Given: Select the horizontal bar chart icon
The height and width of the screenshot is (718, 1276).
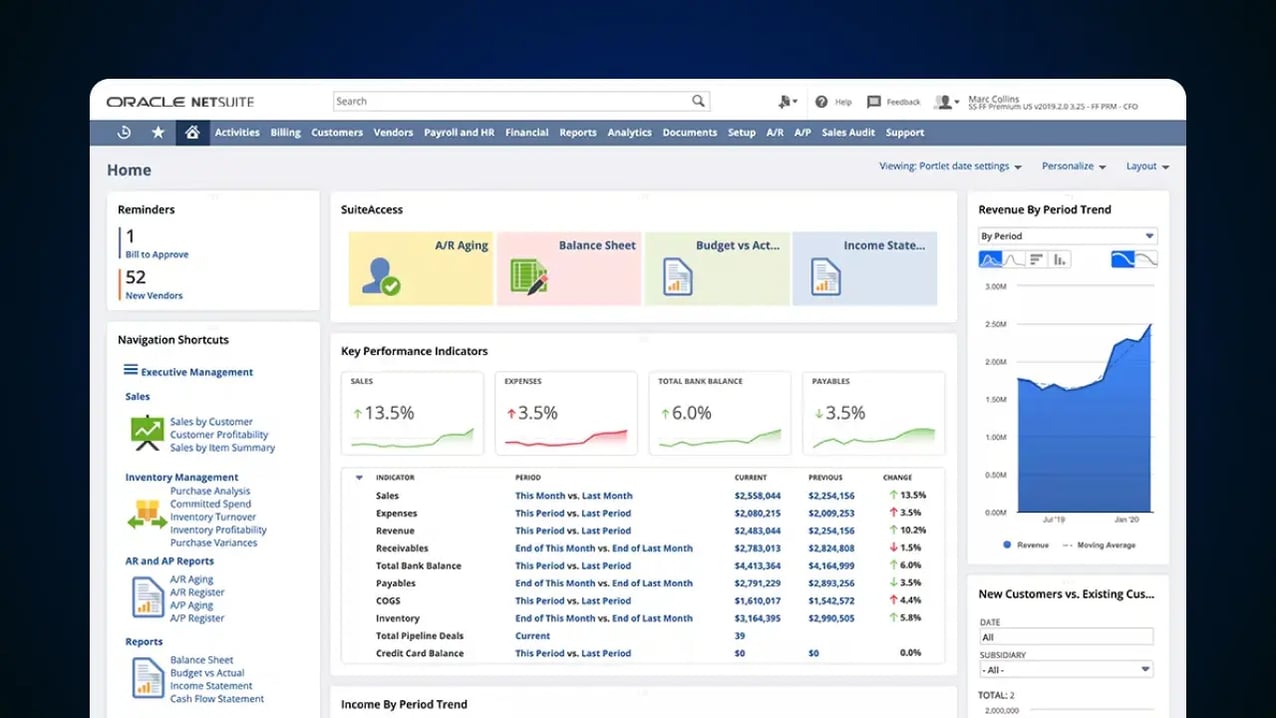Looking at the screenshot, I should pos(1036,258).
